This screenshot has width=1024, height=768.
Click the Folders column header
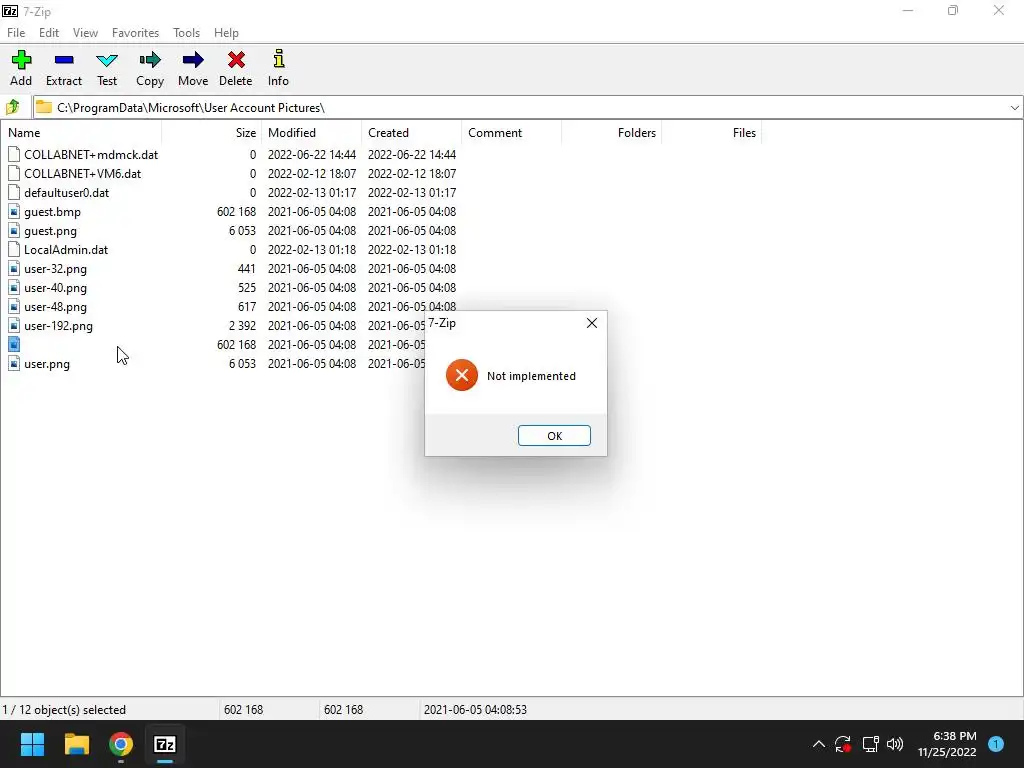point(612,133)
